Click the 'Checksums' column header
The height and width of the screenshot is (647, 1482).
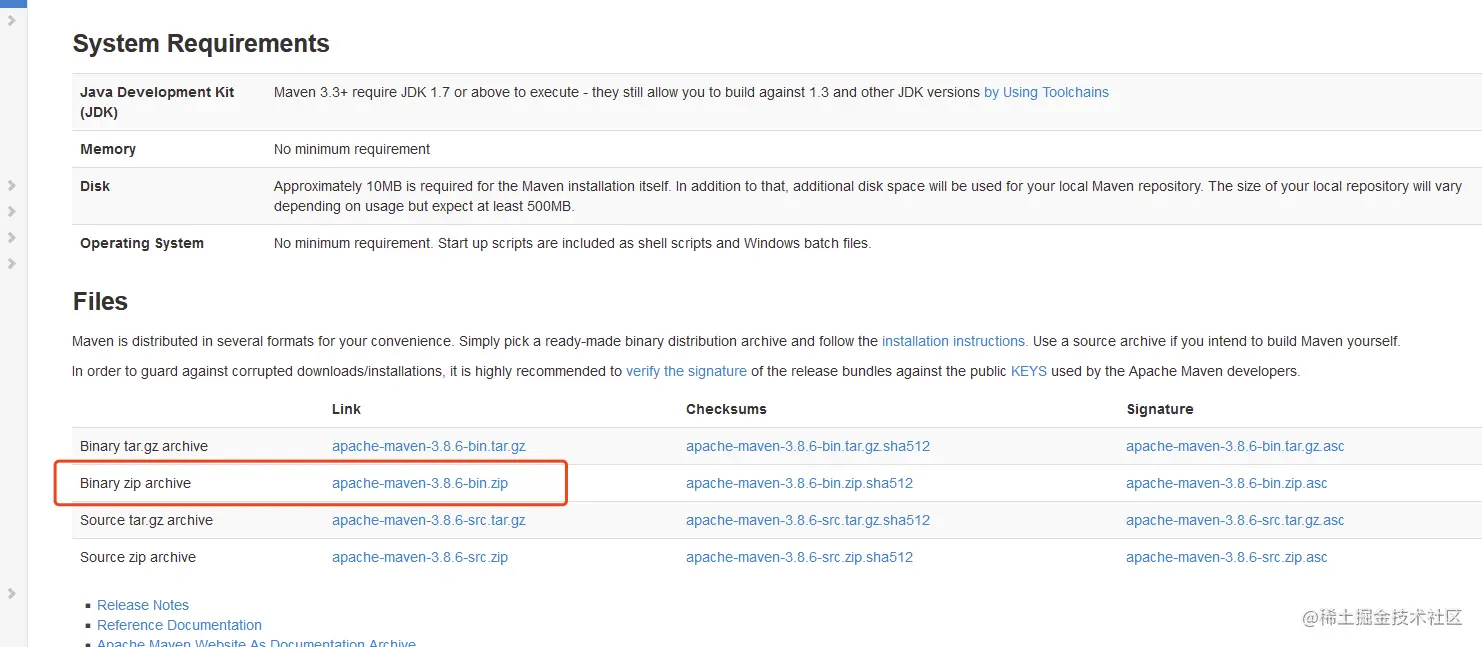pyautogui.click(x=726, y=409)
